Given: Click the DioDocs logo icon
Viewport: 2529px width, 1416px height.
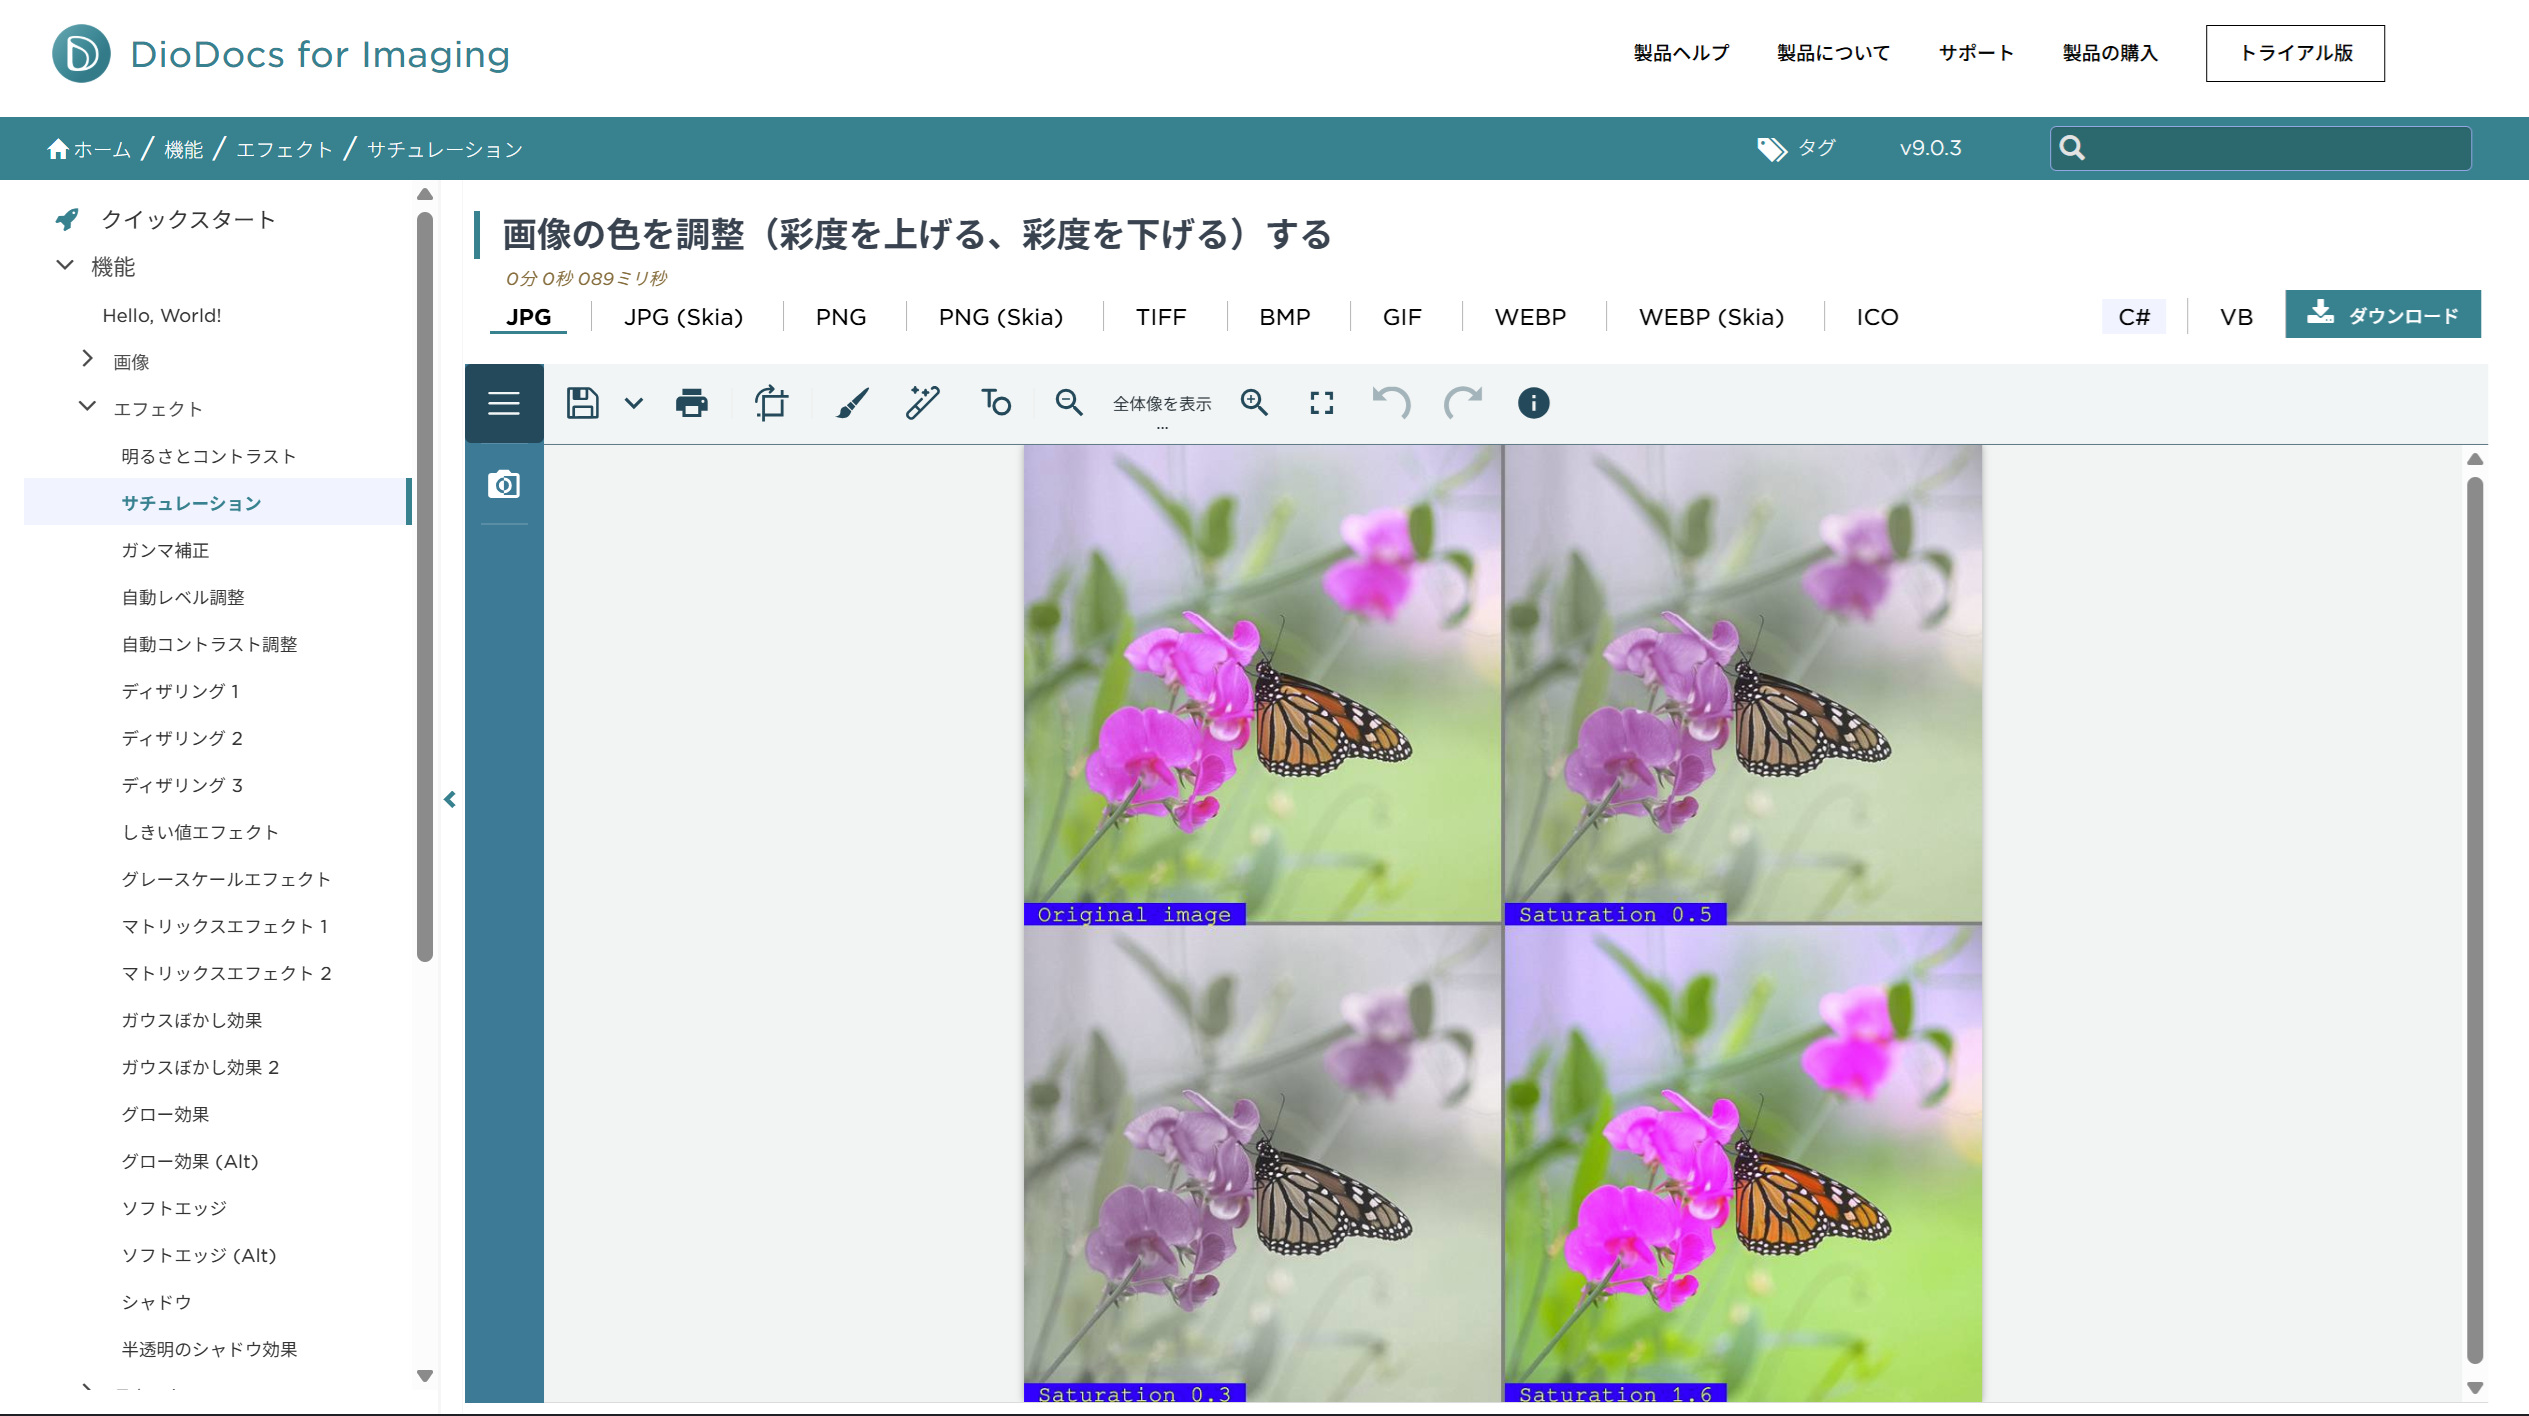Looking at the screenshot, I should [x=81, y=53].
